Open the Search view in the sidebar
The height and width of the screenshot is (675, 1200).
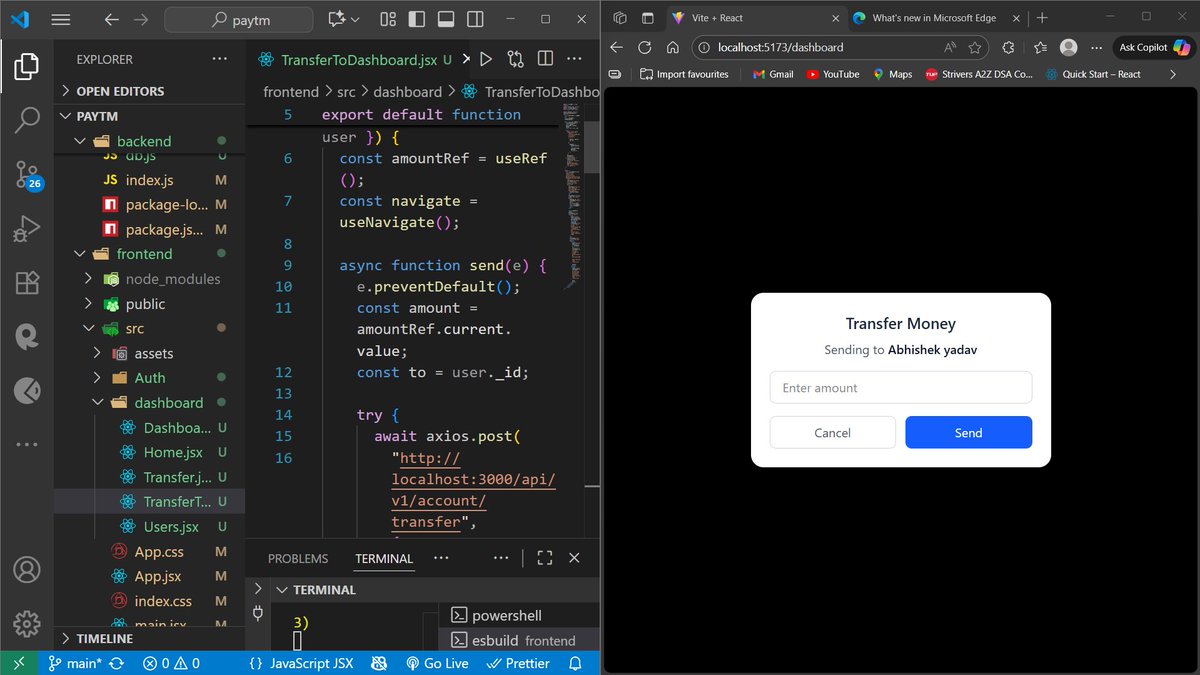coord(26,120)
